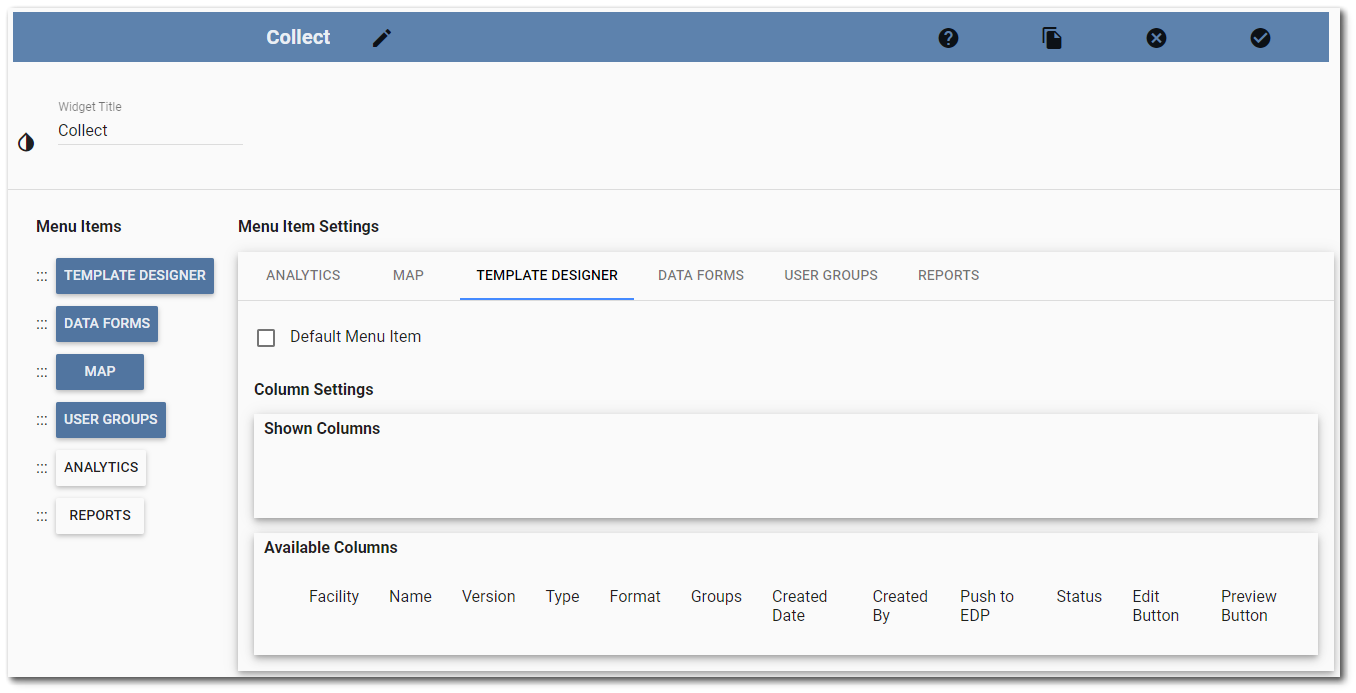Save with the checkmark circle icon
This screenshot has width=1356, height=693.
(1260, 38)
